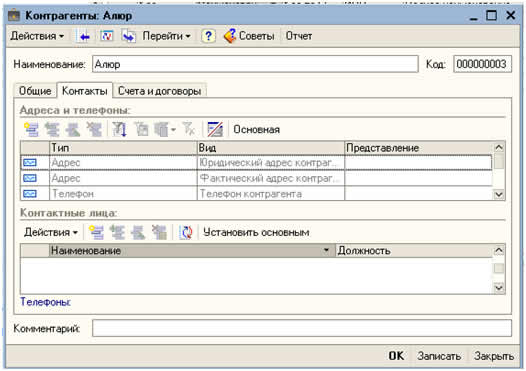Click the Отчет button
This screenshot has height=371, width=526.
(299, 36)
